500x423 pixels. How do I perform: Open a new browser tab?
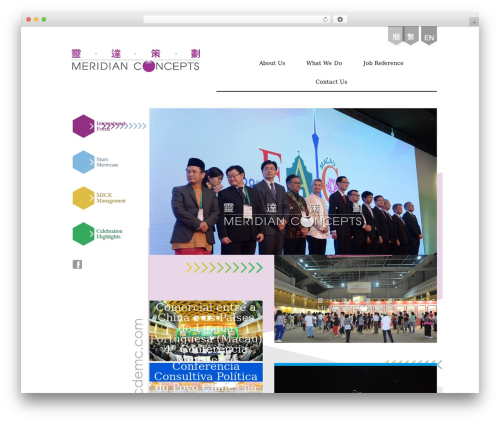(474, 22)
